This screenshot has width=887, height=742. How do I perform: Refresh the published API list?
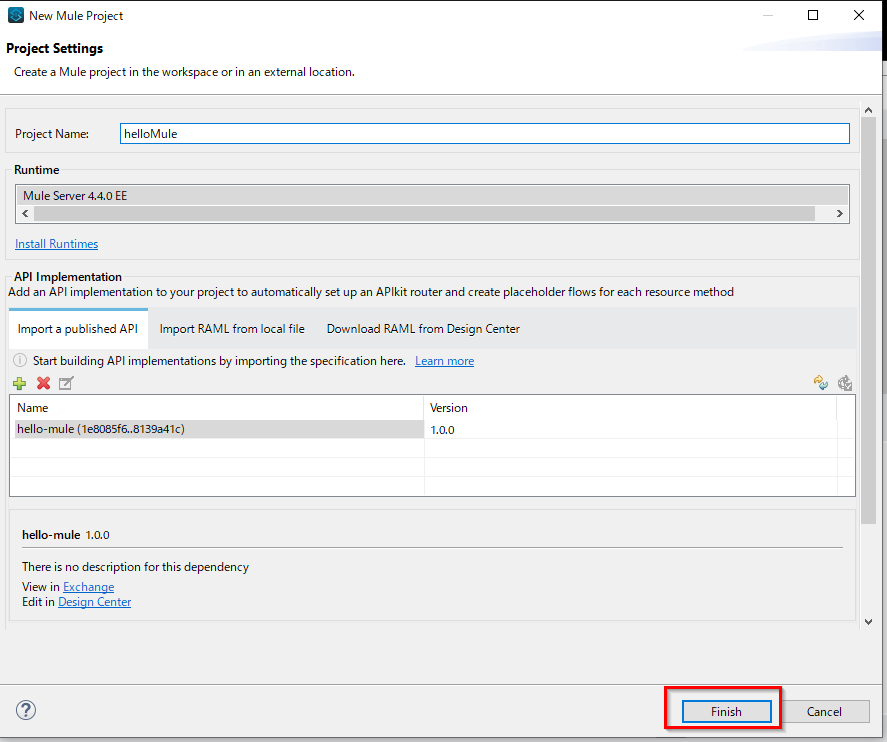(x=820, y=383)
